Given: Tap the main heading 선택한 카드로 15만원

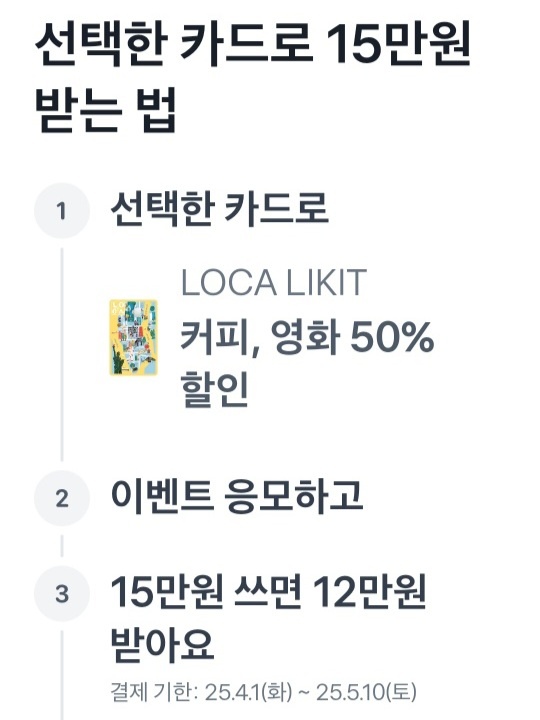Looking at the screenshot, I should pos(253,44).
